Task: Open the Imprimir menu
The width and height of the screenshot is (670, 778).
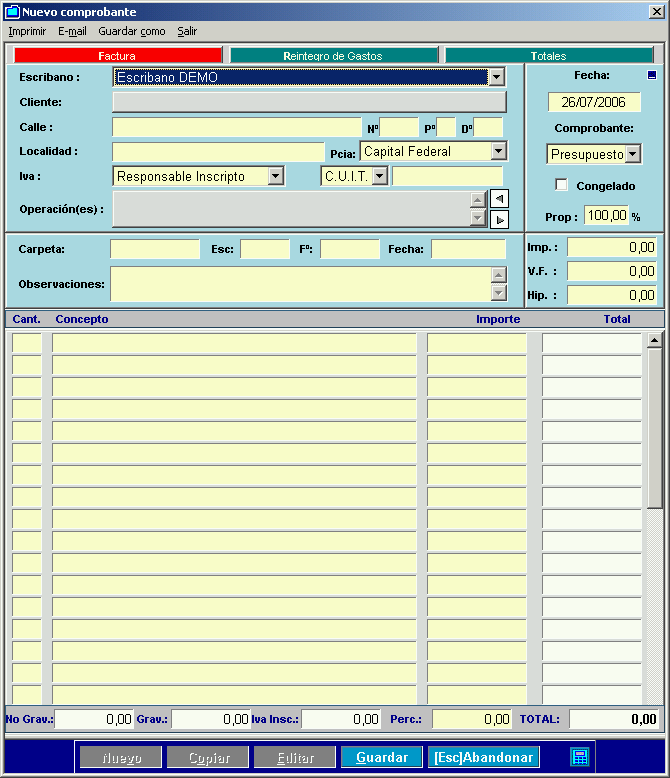Action: (27, 31)
